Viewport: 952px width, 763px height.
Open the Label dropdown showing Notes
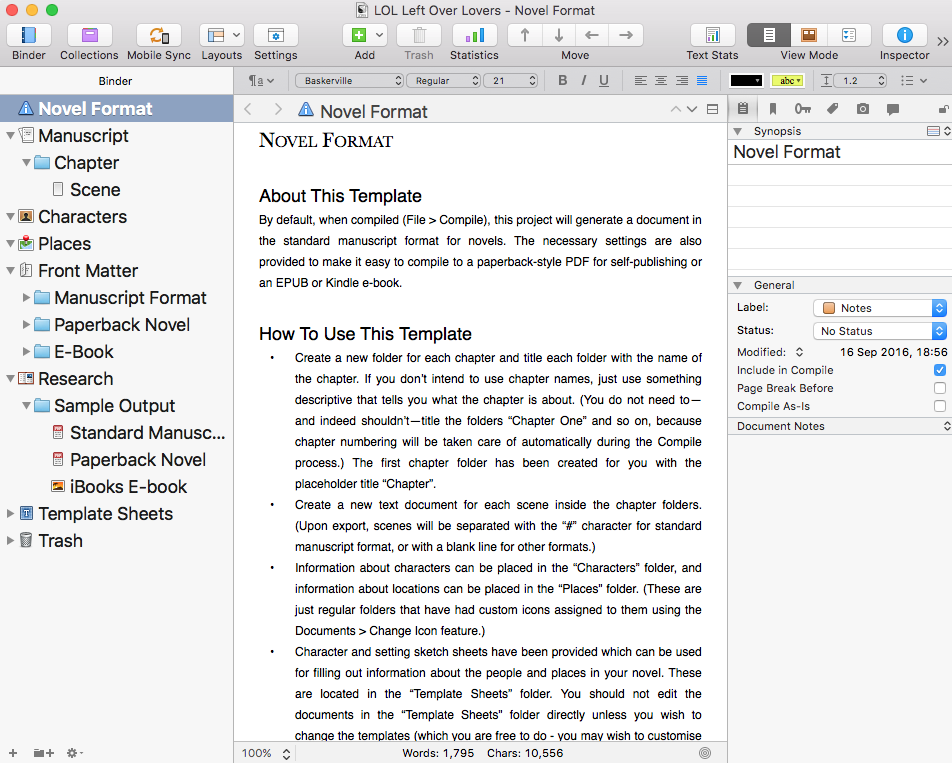coord(880,308)
